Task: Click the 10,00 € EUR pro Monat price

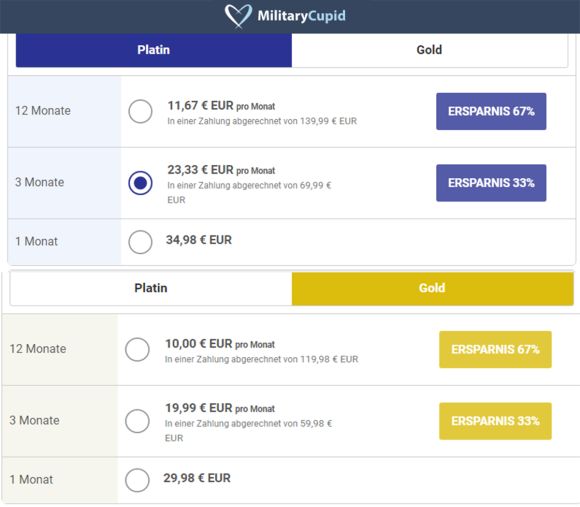Action: [x=220, y=344]
